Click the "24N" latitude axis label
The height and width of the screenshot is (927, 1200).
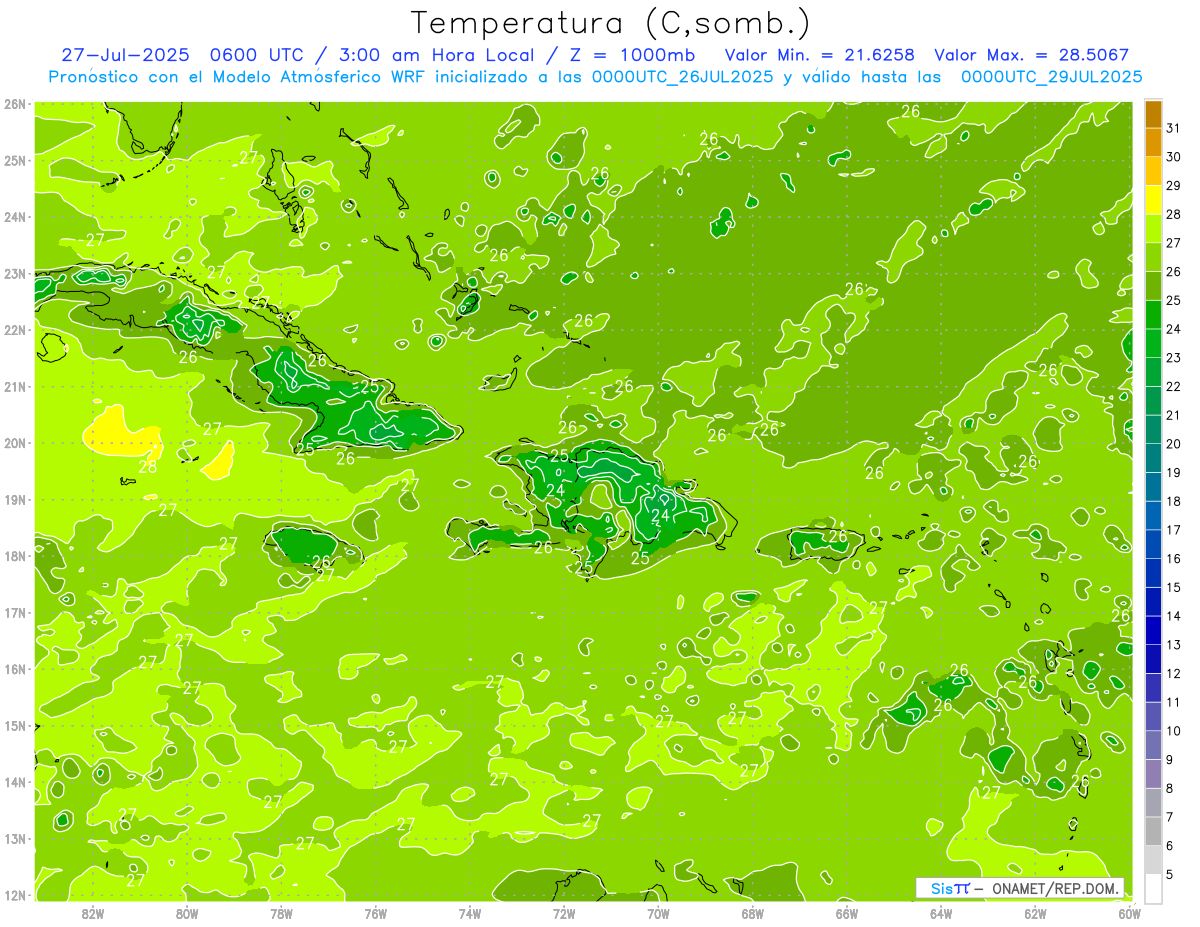pos(14,217)
